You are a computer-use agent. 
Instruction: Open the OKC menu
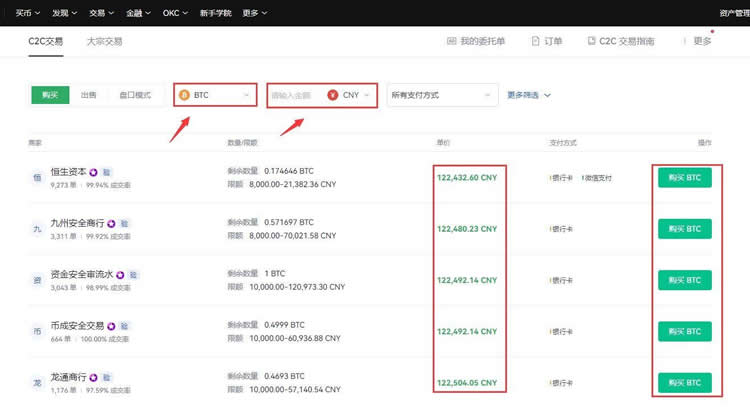click(x=175, y=13)
